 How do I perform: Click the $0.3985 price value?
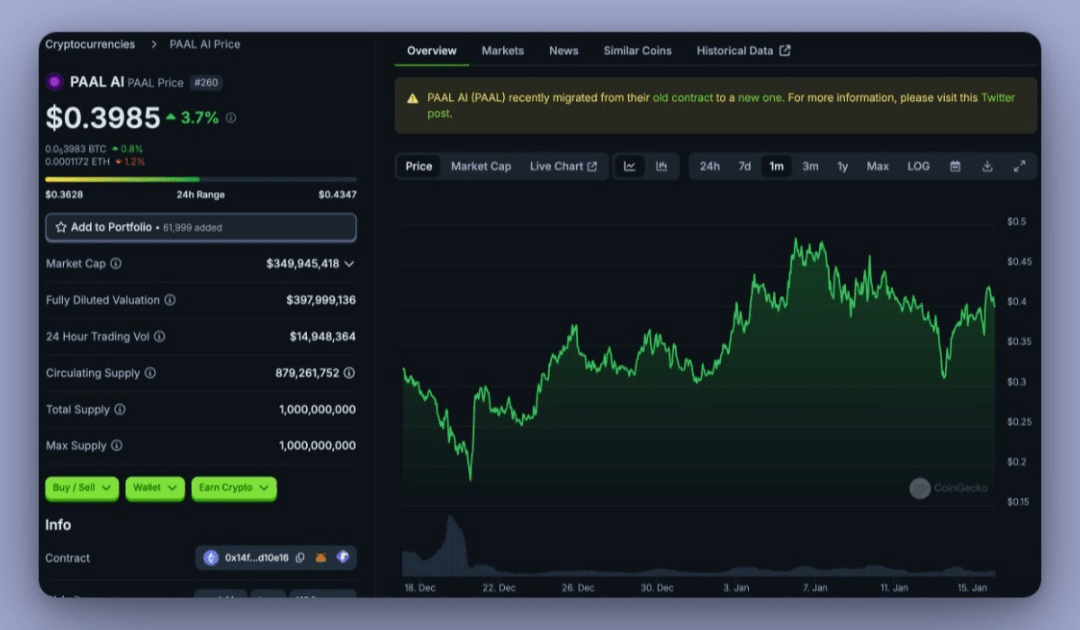[x=103, y=118]
